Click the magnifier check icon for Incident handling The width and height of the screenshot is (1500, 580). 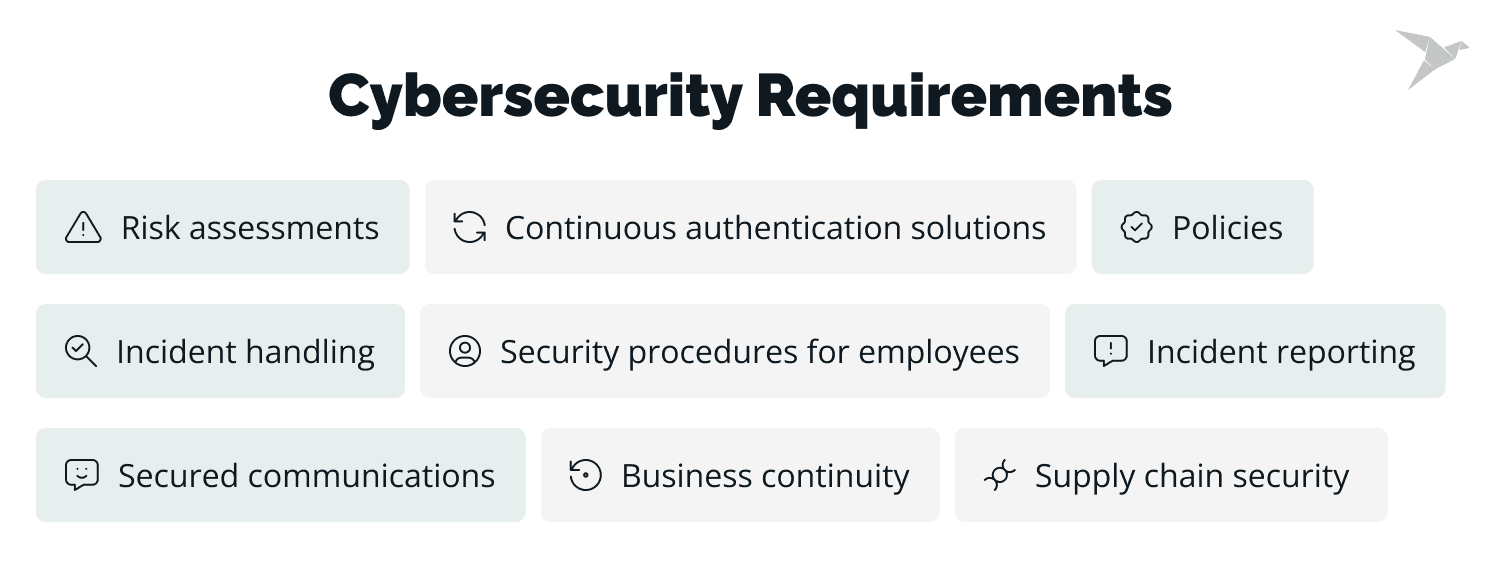tap(80, 351)
